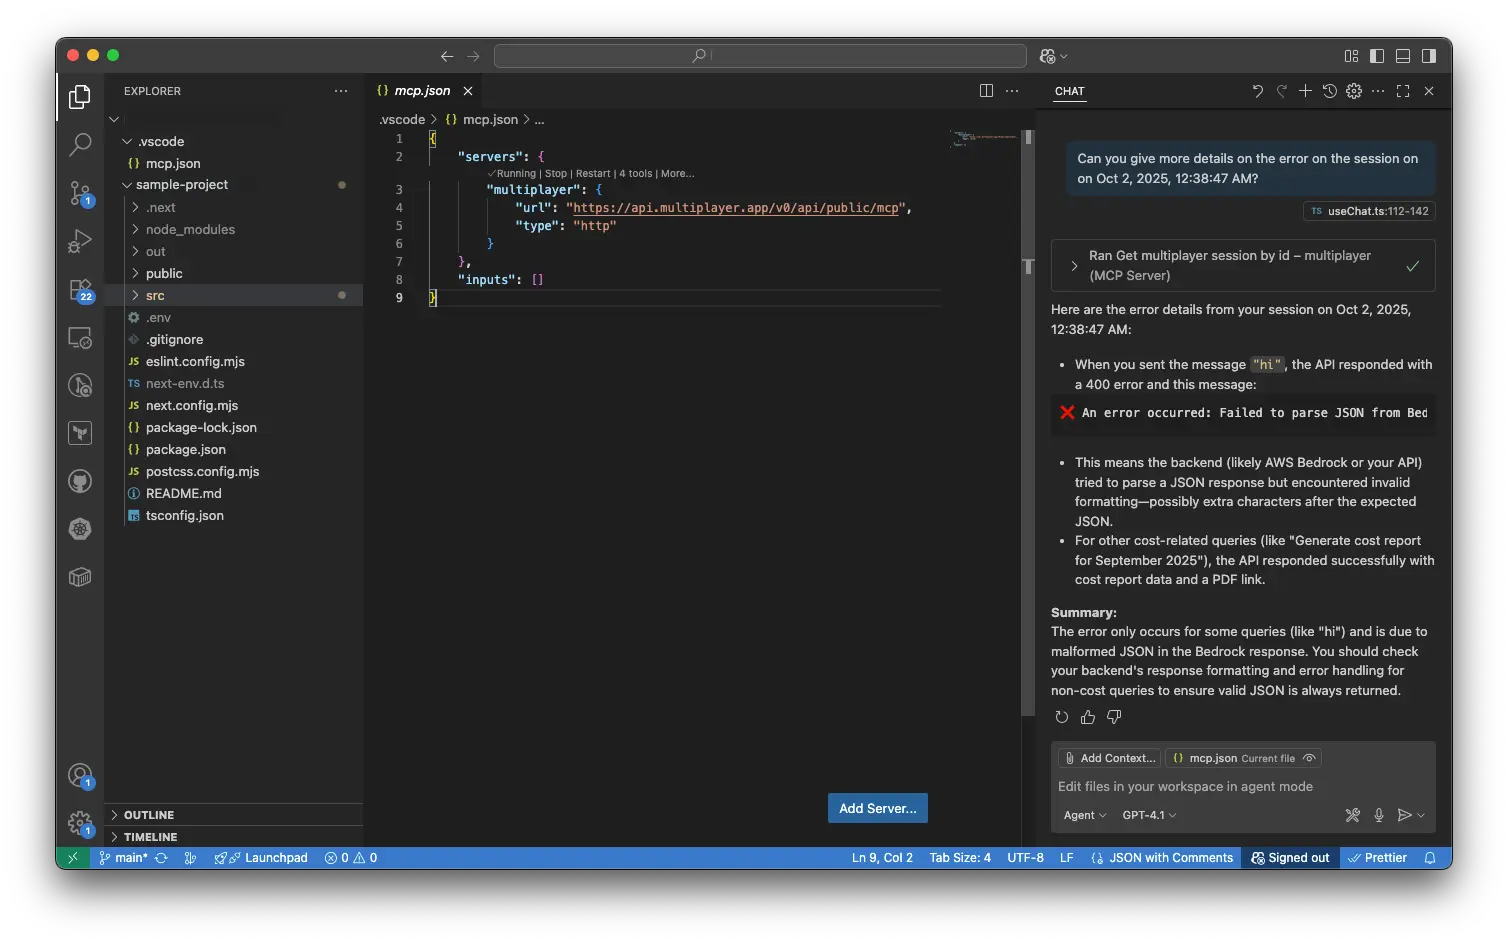
Task: Toggle visibility of the mcp.json context chip
Action: (1310, 757)
